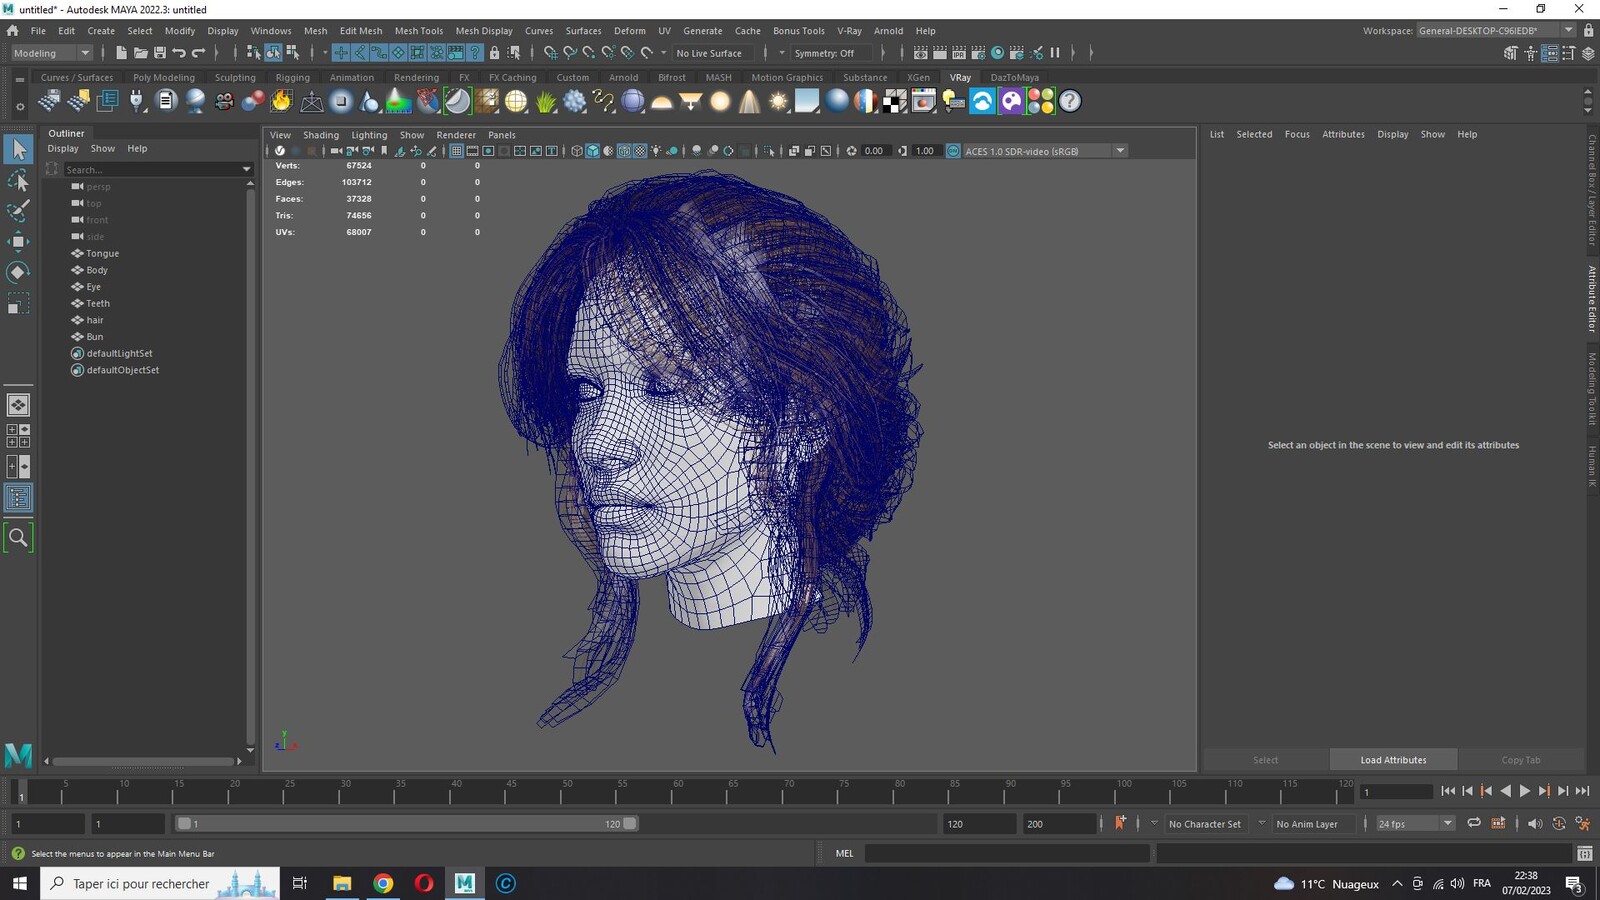Open the Mesh Tools menu
Image resolution: width=1600 pixels, height=900 pixels.
[x=418, y=31]
